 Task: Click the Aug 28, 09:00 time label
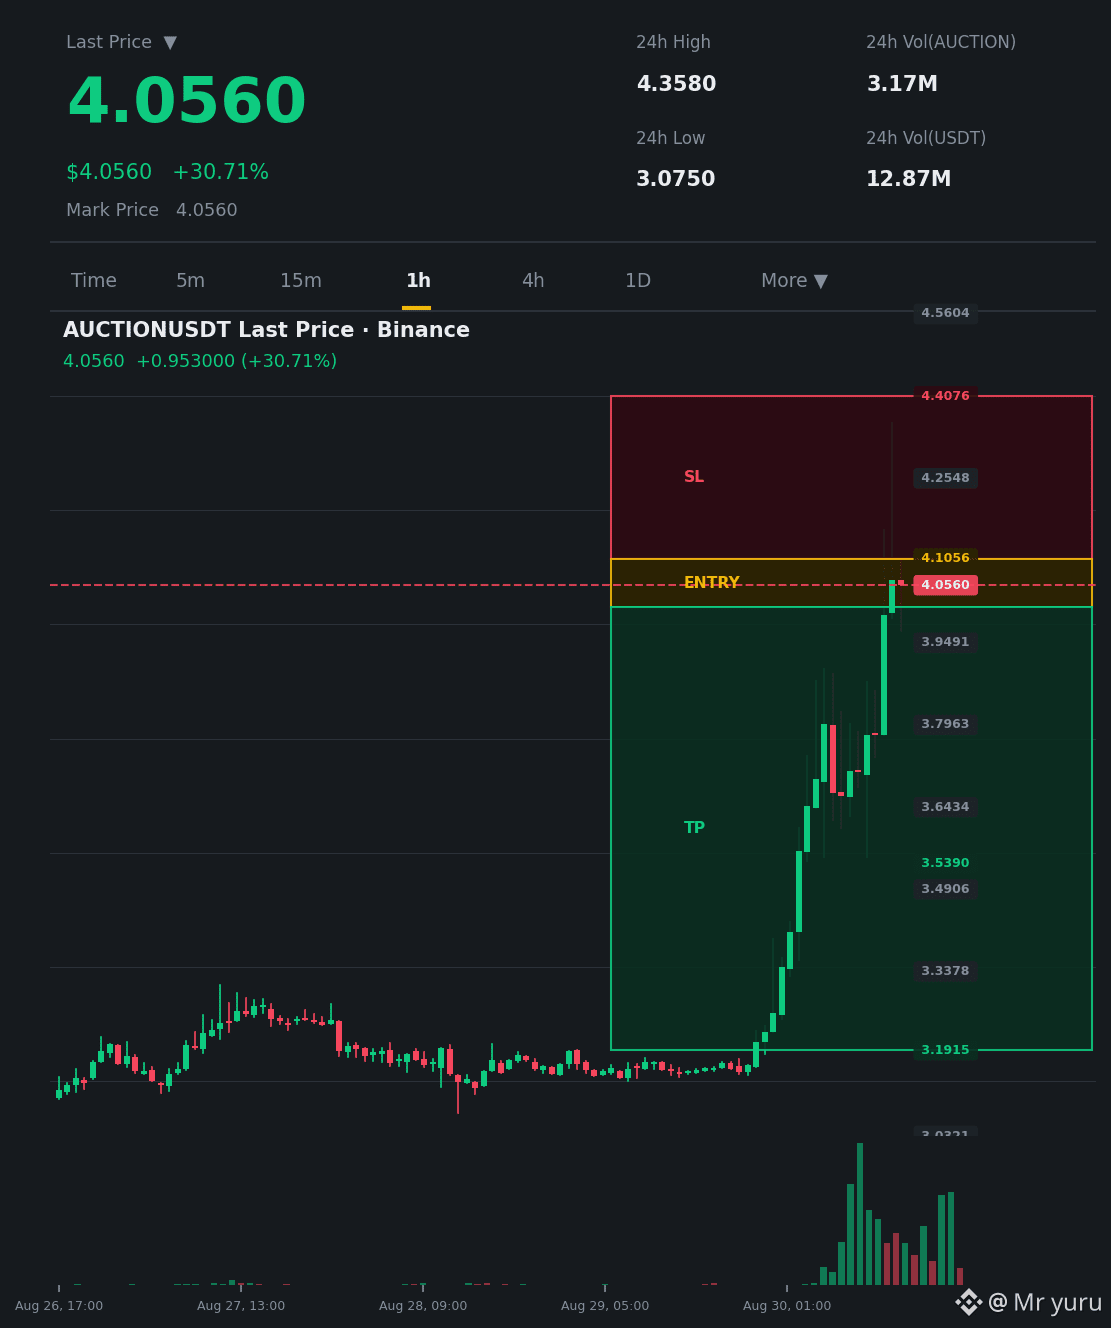coord(423,1306)
